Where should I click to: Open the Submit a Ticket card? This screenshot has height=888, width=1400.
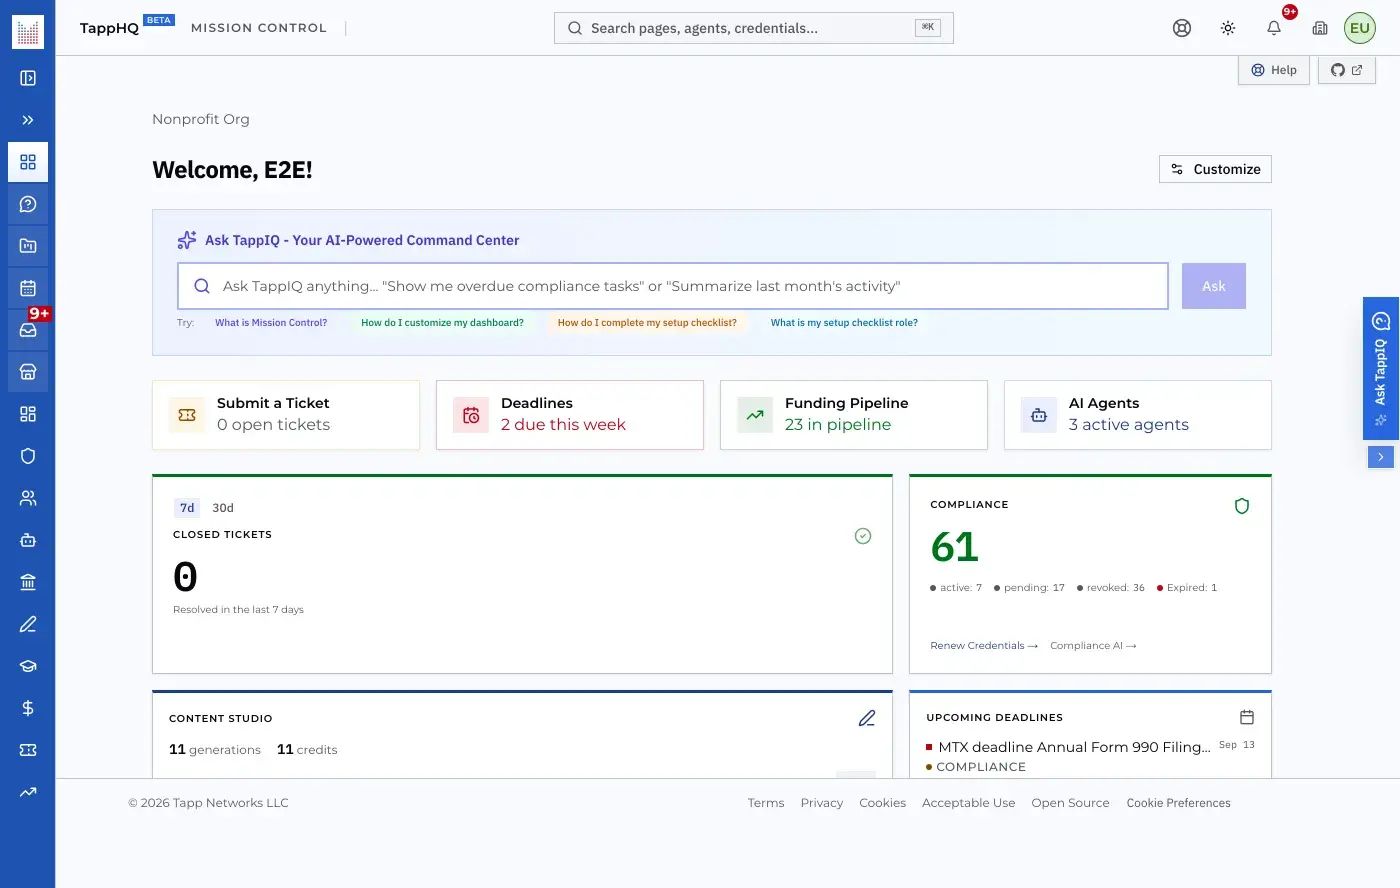point(286,415)
